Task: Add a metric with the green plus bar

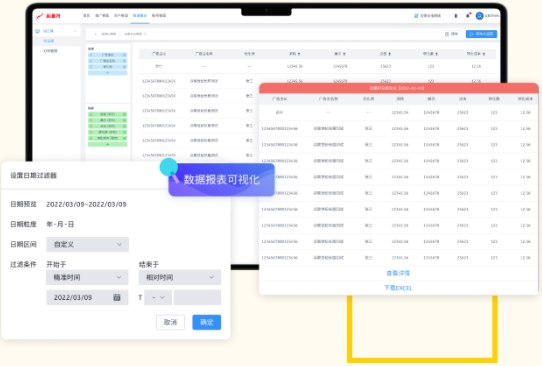Action: (108, 144)
